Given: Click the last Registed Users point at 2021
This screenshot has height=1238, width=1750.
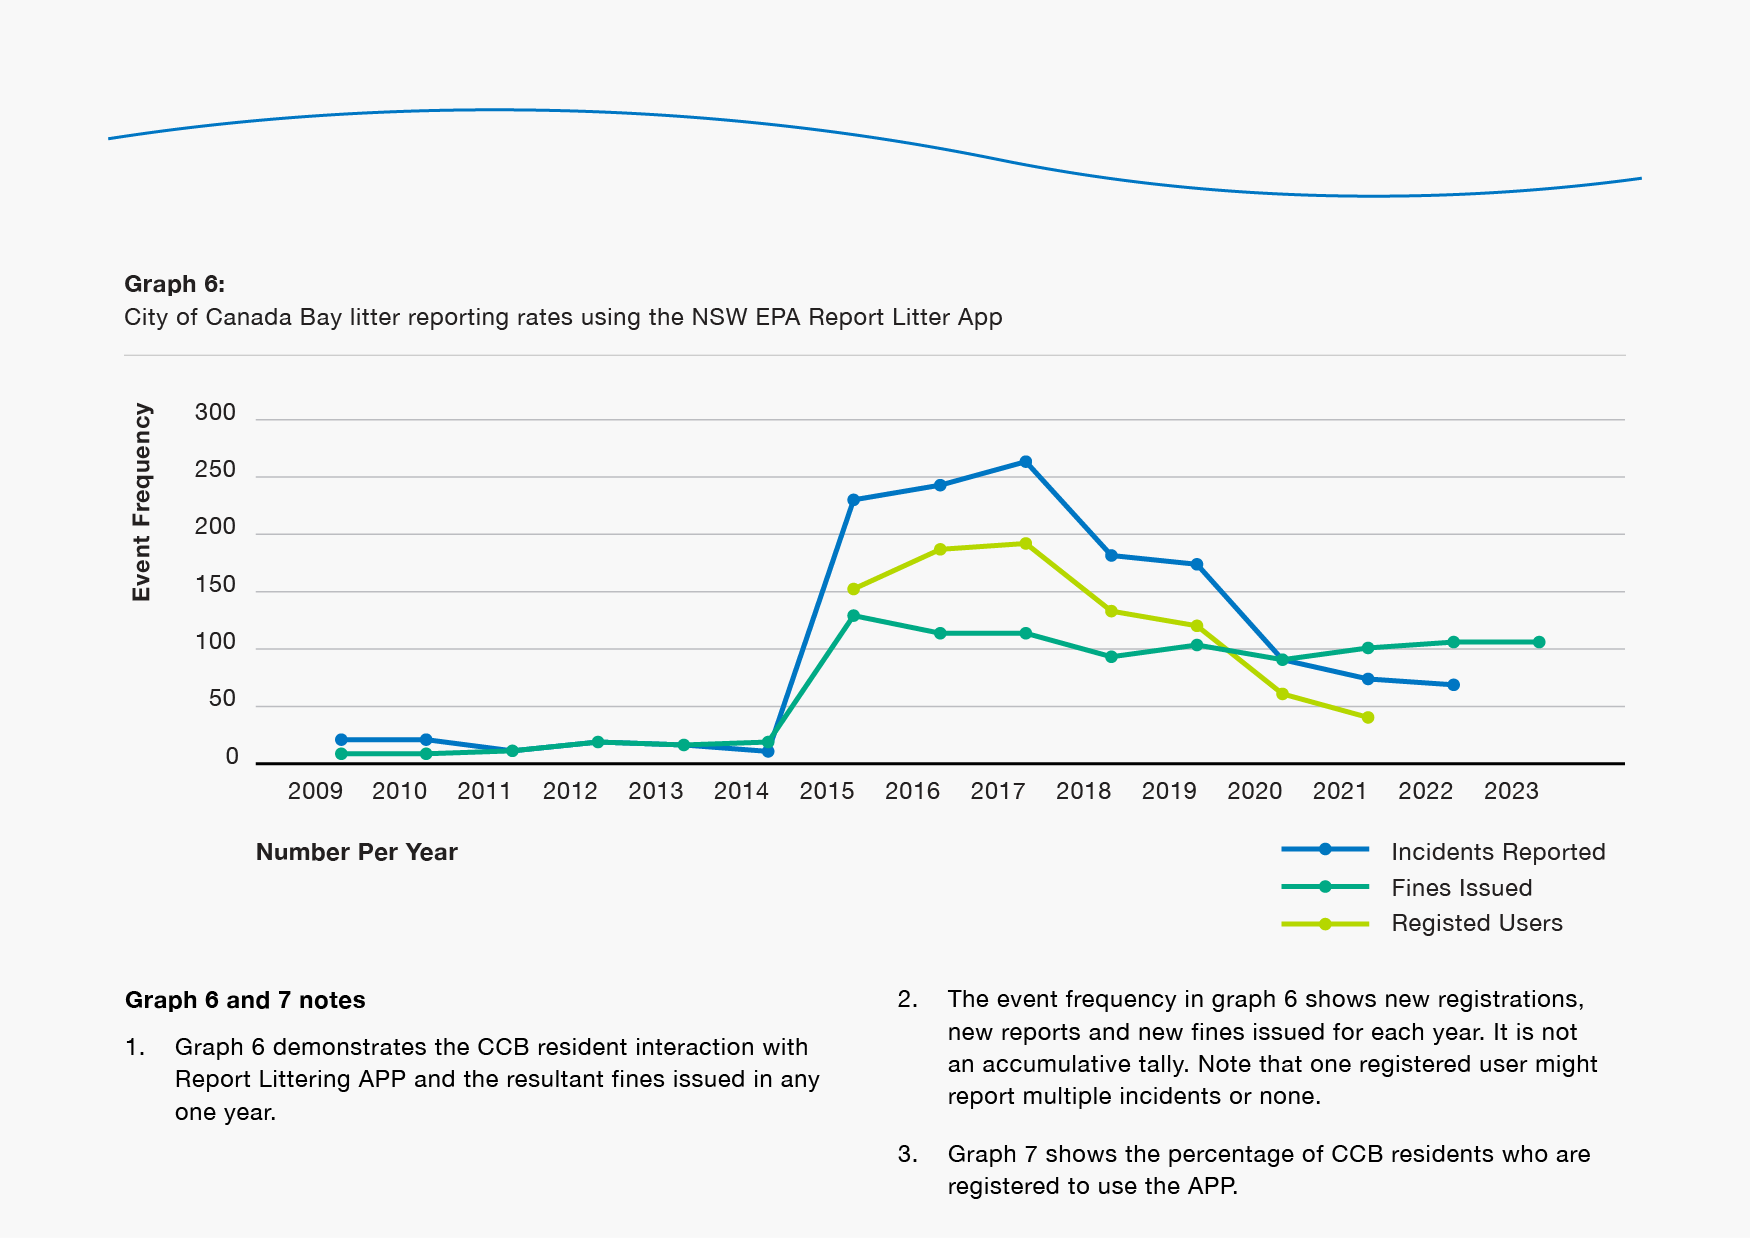Looking at the screenshot, I should (x=1368, y=717).
